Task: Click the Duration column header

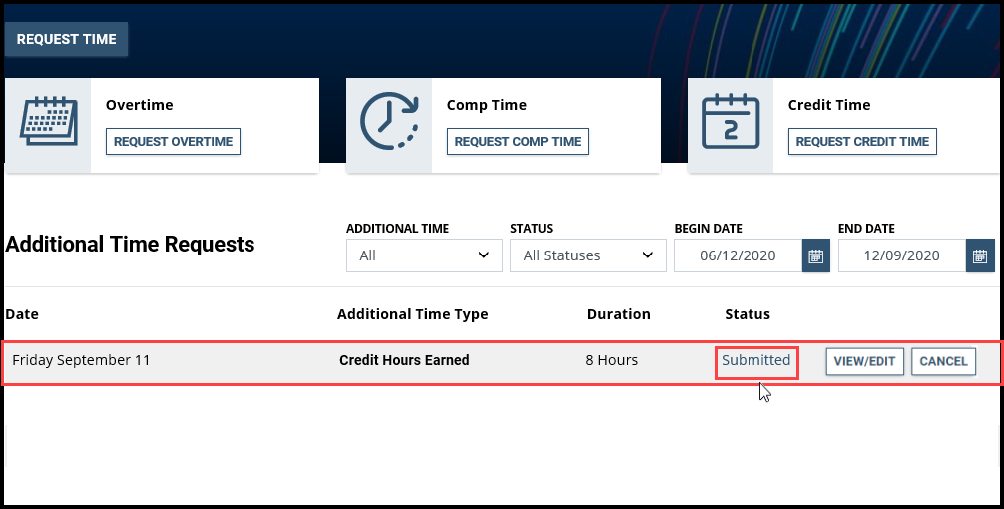Action: tap(619, 314)
